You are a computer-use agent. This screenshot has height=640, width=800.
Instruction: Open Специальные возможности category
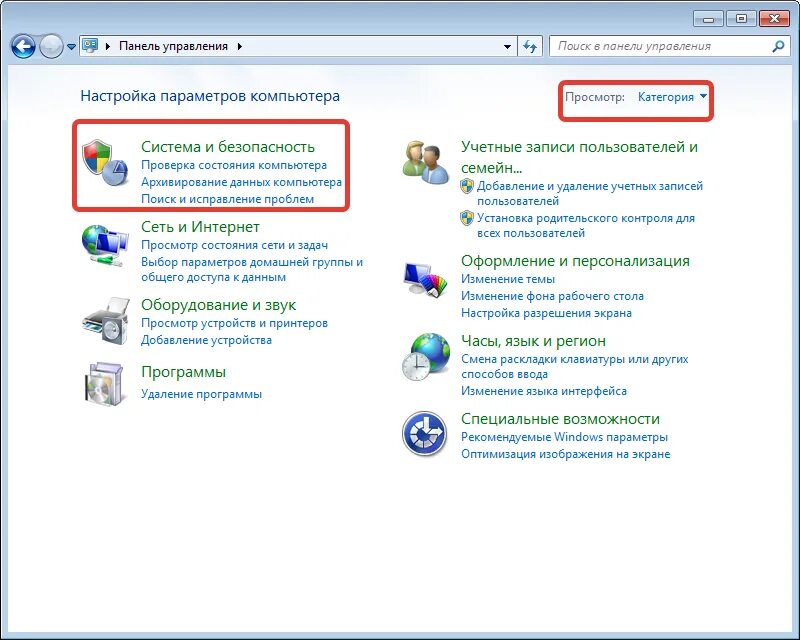tap(560, 419)
